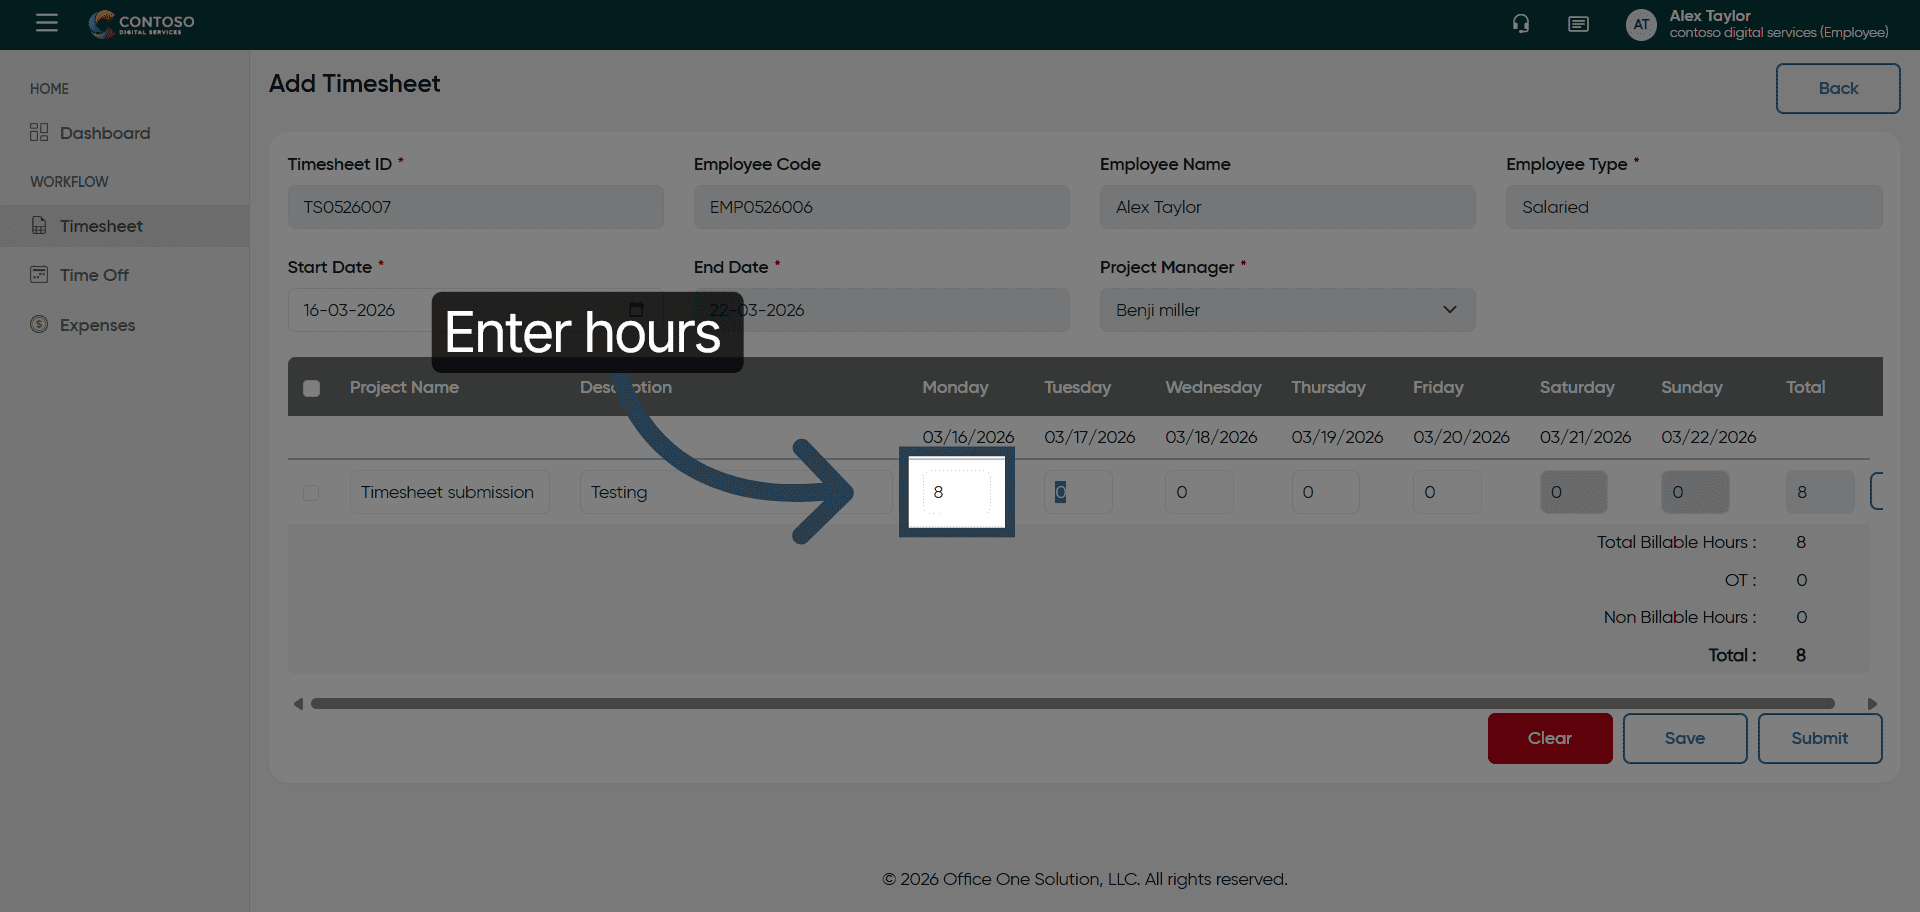Click the Expenses dollar icon
This screenshot has width=1920, height=912.
[39, 324]
